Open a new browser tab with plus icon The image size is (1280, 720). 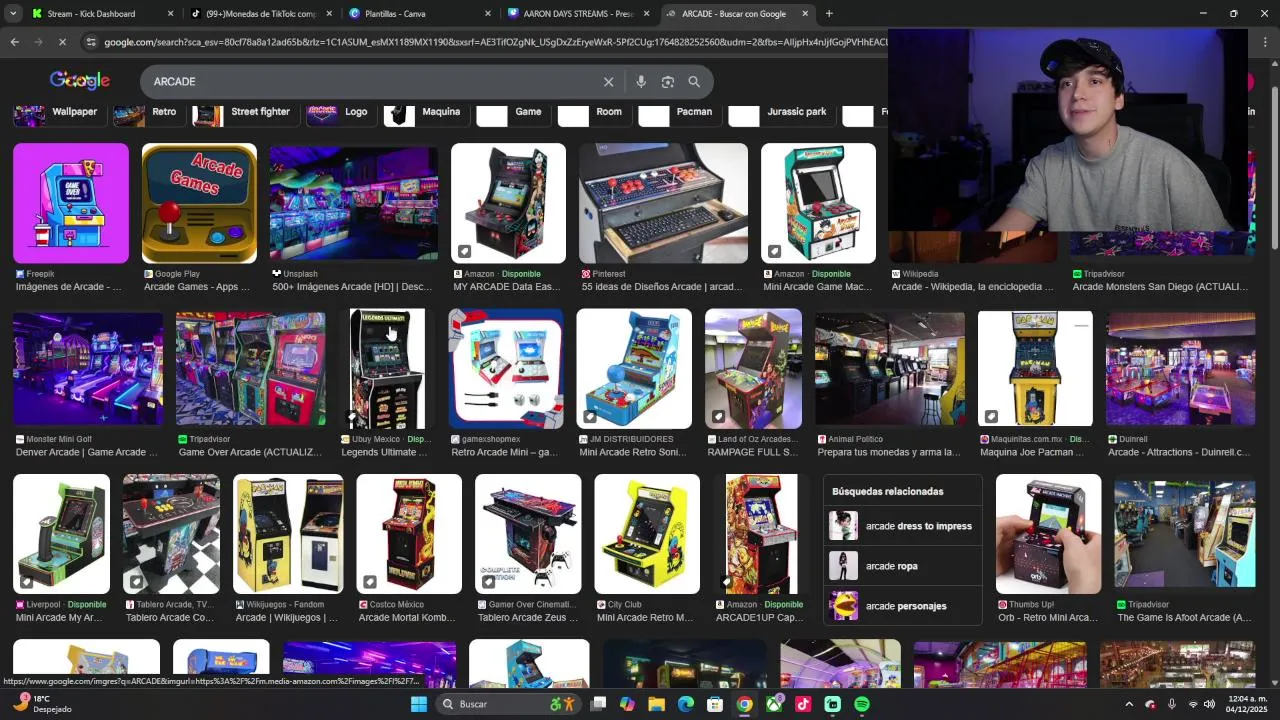pos(829,14)
